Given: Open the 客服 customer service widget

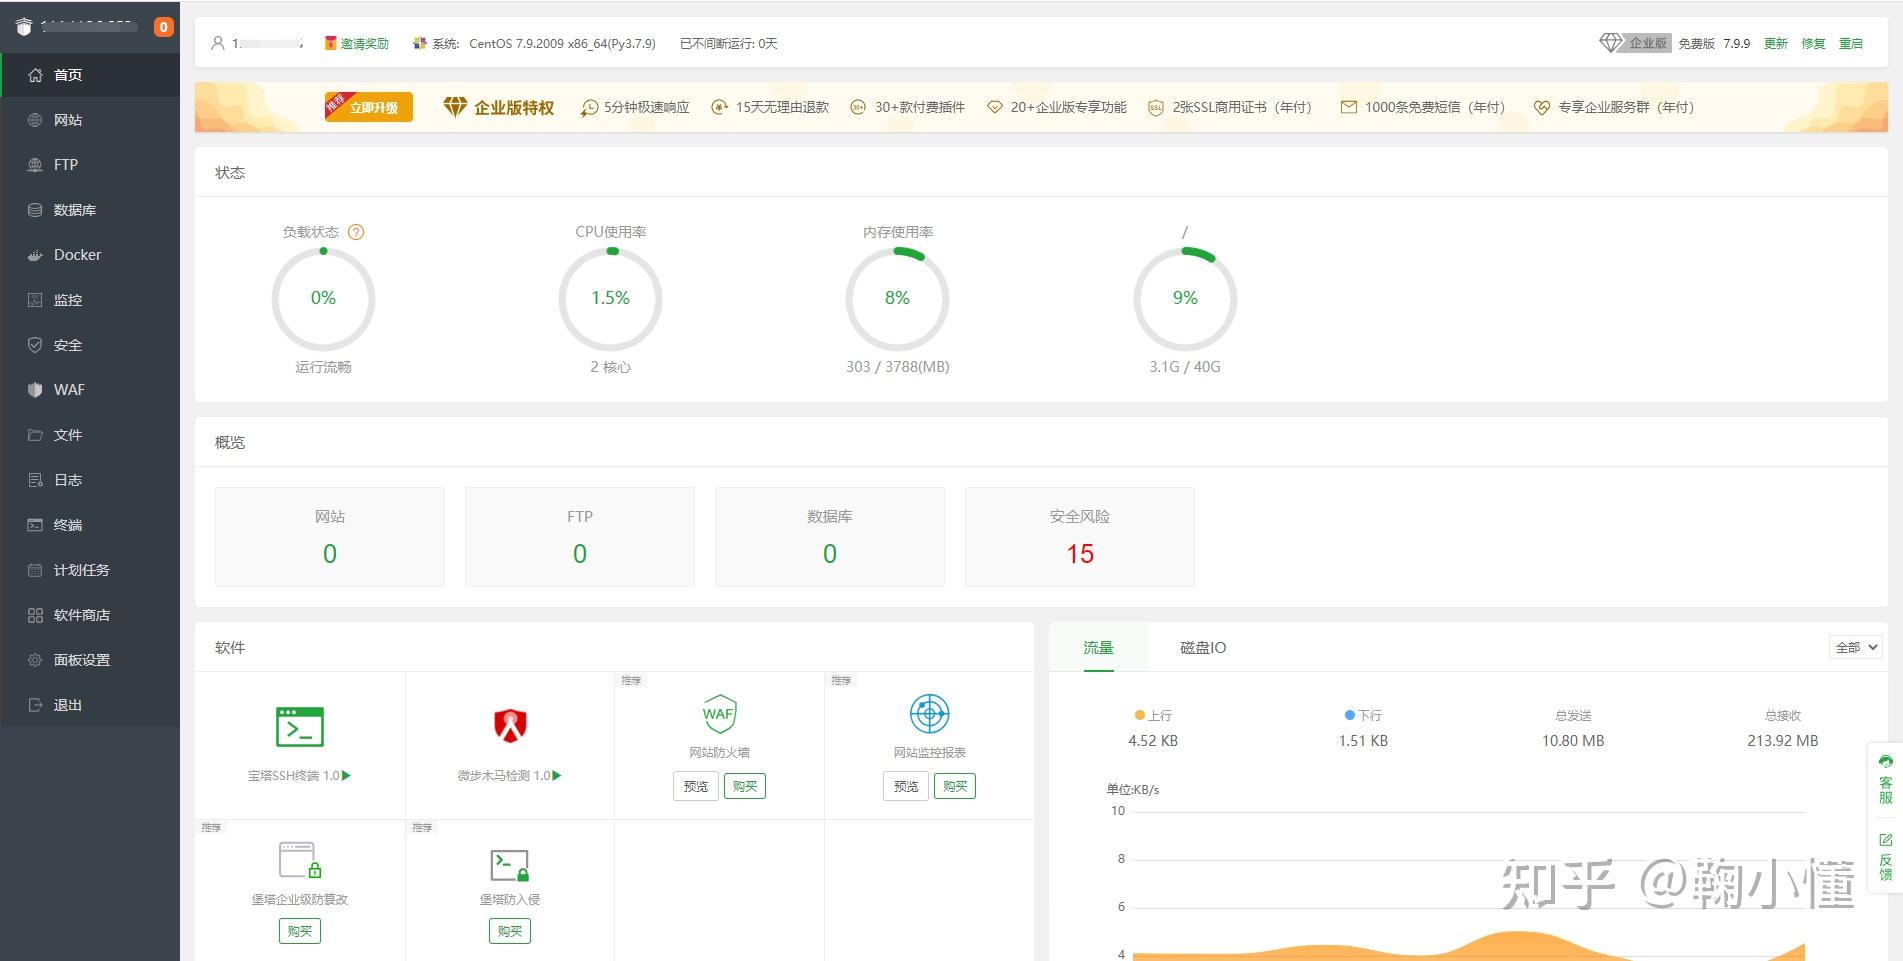Looking at the screenshot, I should click(x=1885, y=780).
